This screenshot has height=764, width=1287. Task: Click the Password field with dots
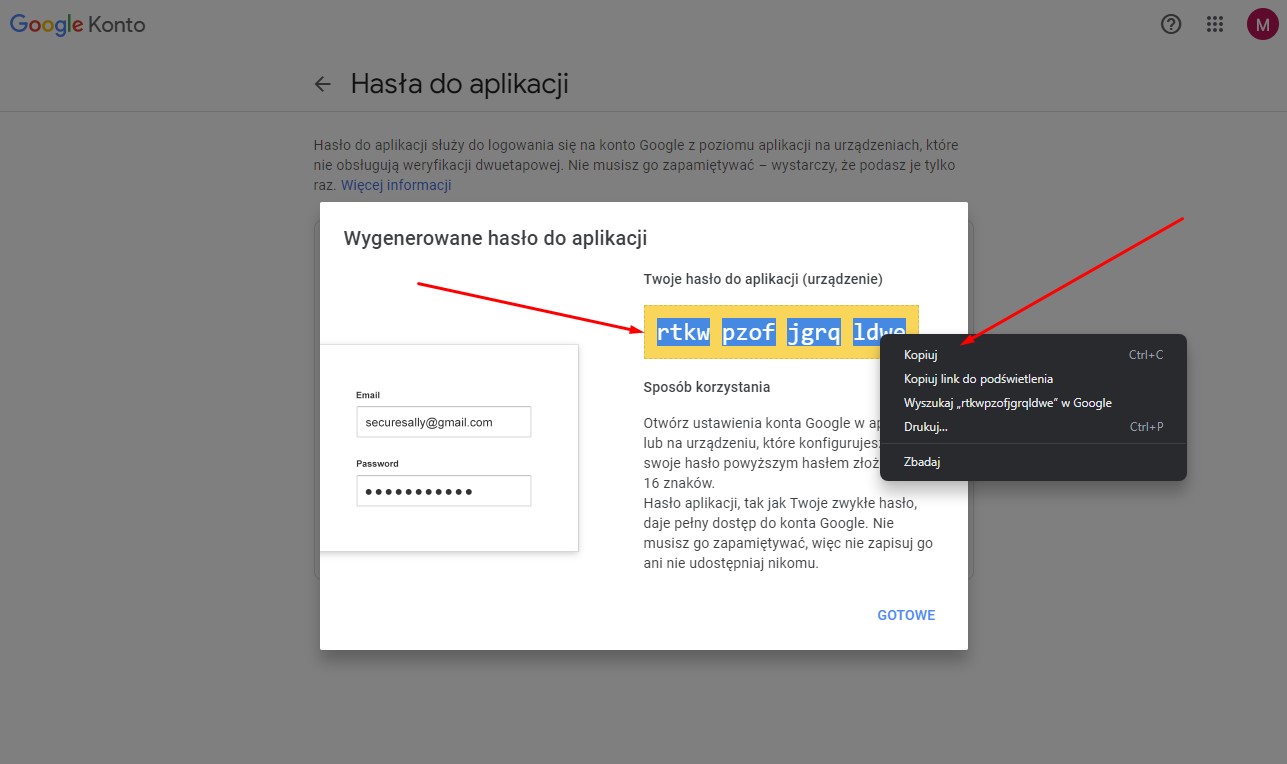pos(443,491)
